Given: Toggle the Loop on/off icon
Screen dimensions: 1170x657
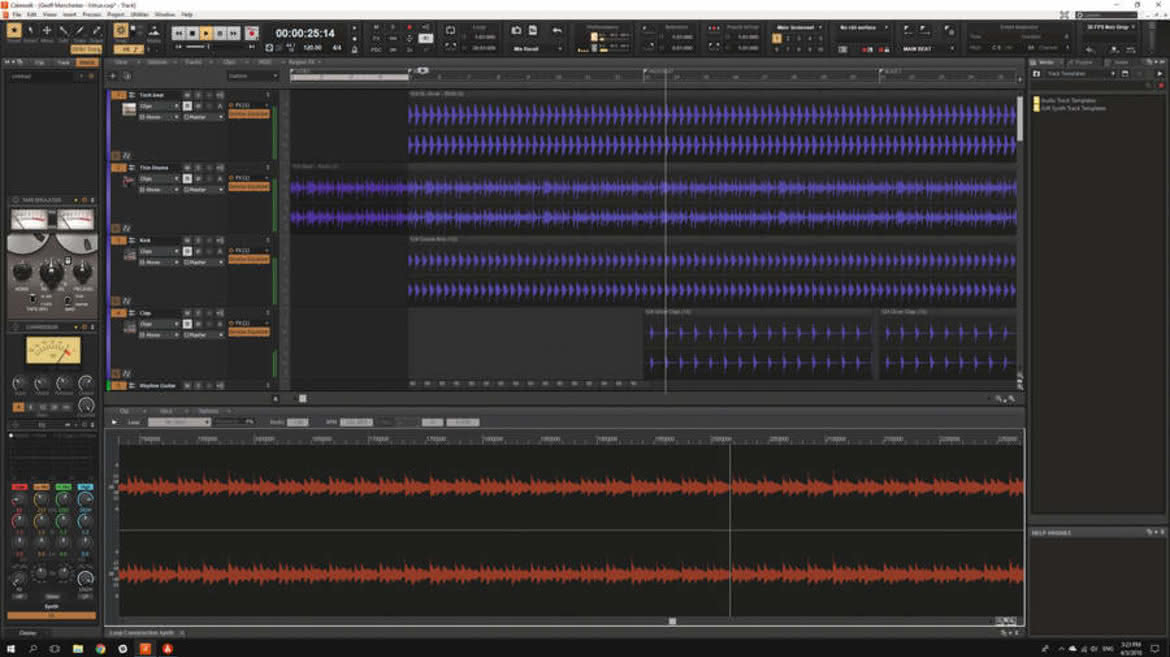Looking at the screenshot, I should tap(450, 31).
